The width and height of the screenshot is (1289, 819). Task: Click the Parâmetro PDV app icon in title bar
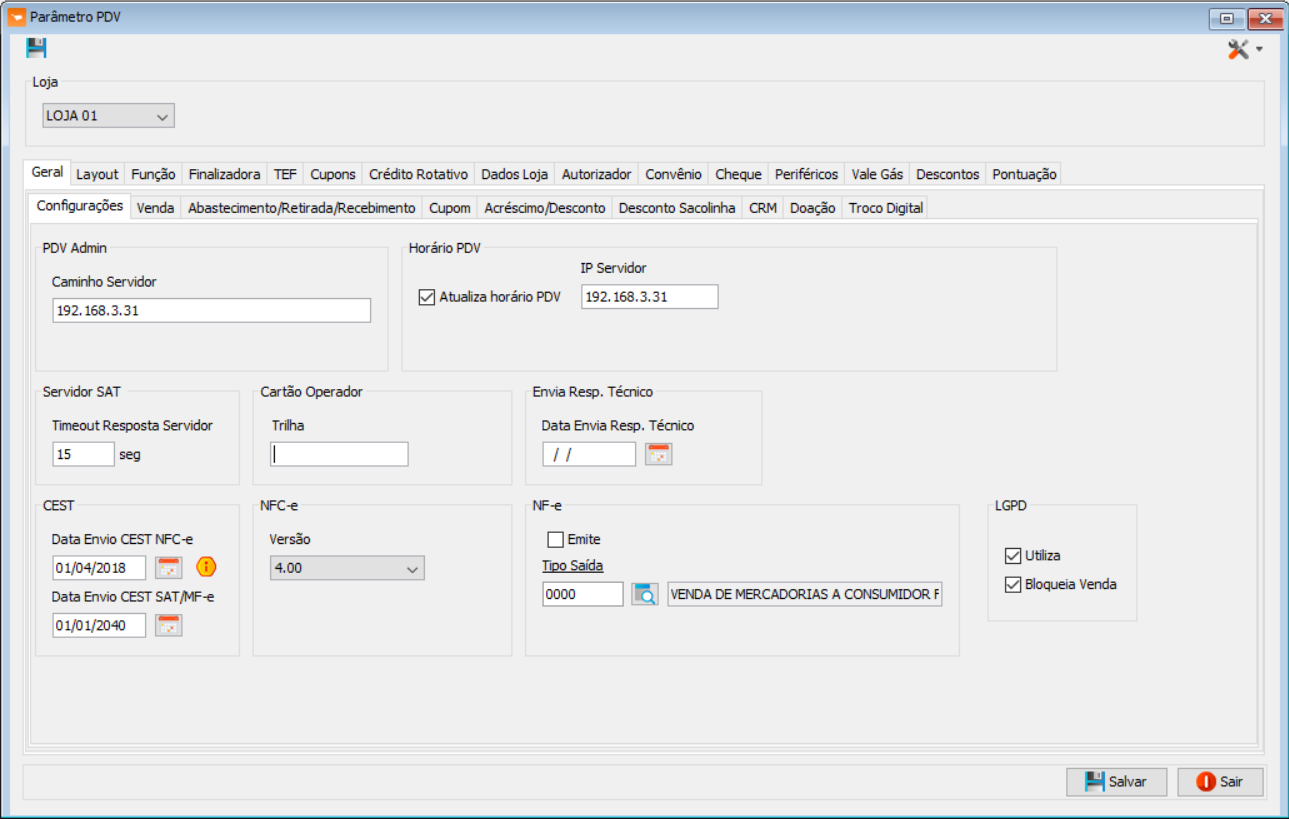[x=16, y=17]
